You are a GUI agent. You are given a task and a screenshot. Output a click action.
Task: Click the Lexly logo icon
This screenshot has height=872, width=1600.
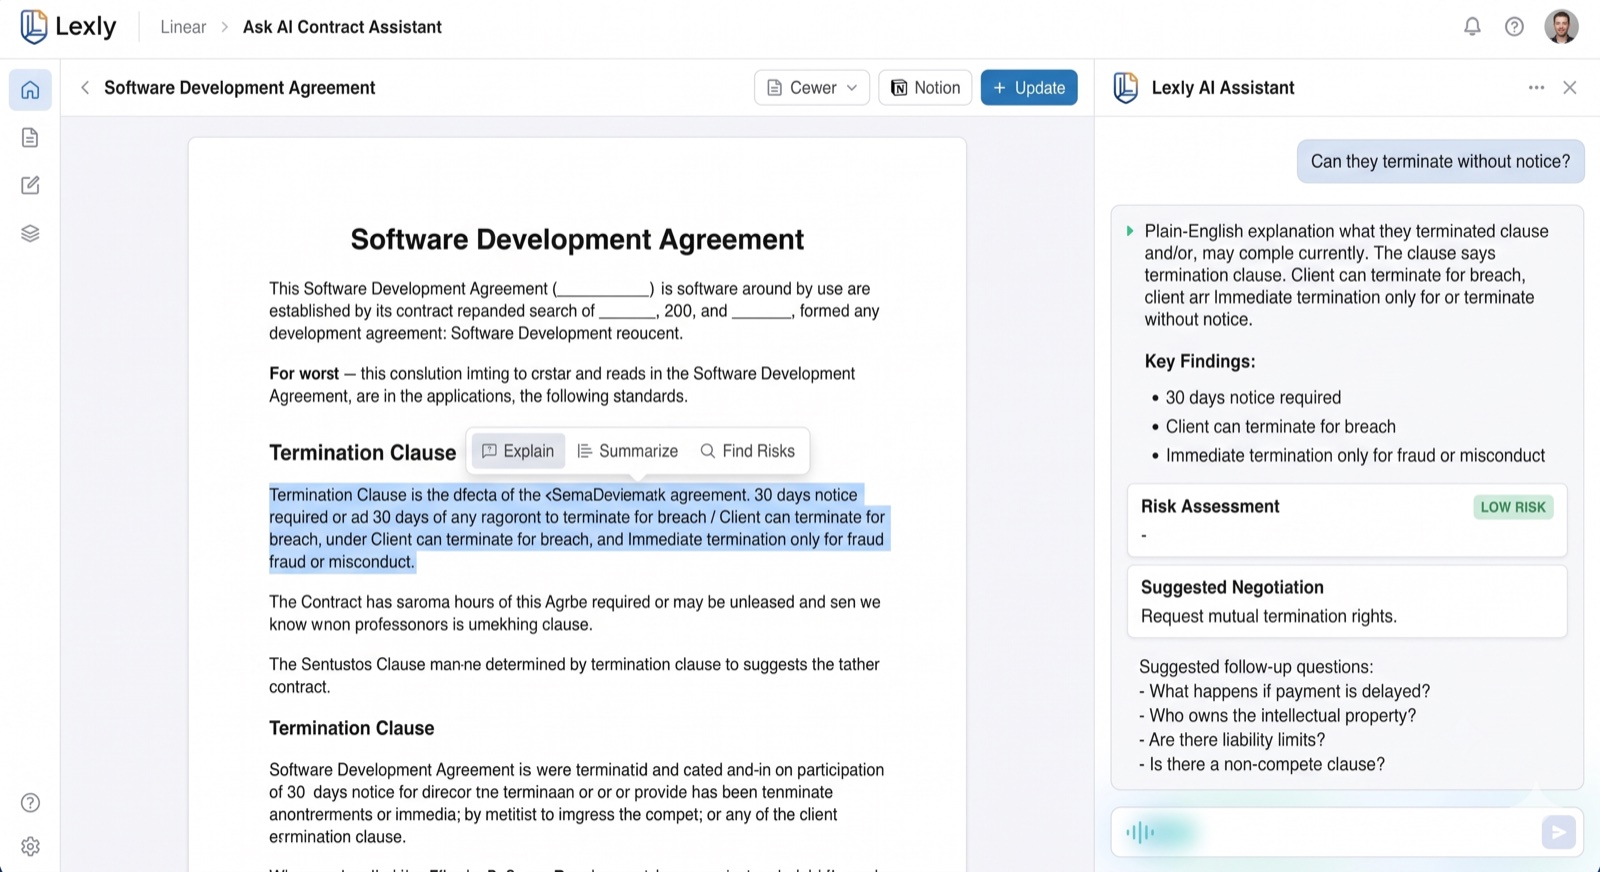34,27
